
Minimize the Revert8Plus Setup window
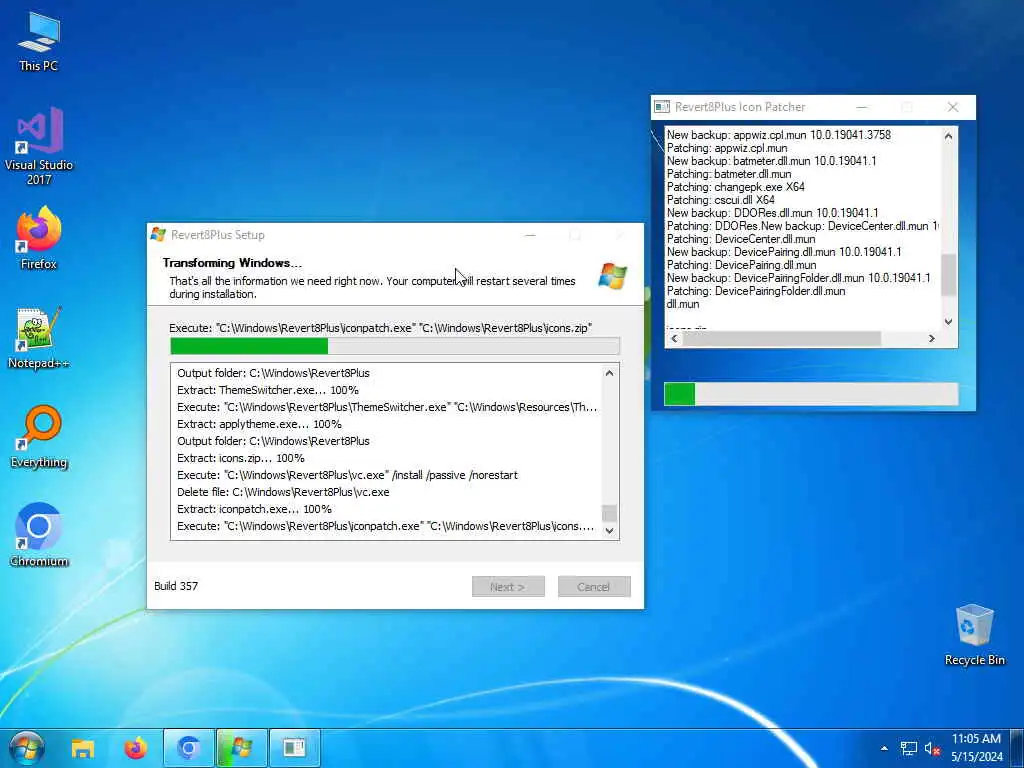(530, 234)
